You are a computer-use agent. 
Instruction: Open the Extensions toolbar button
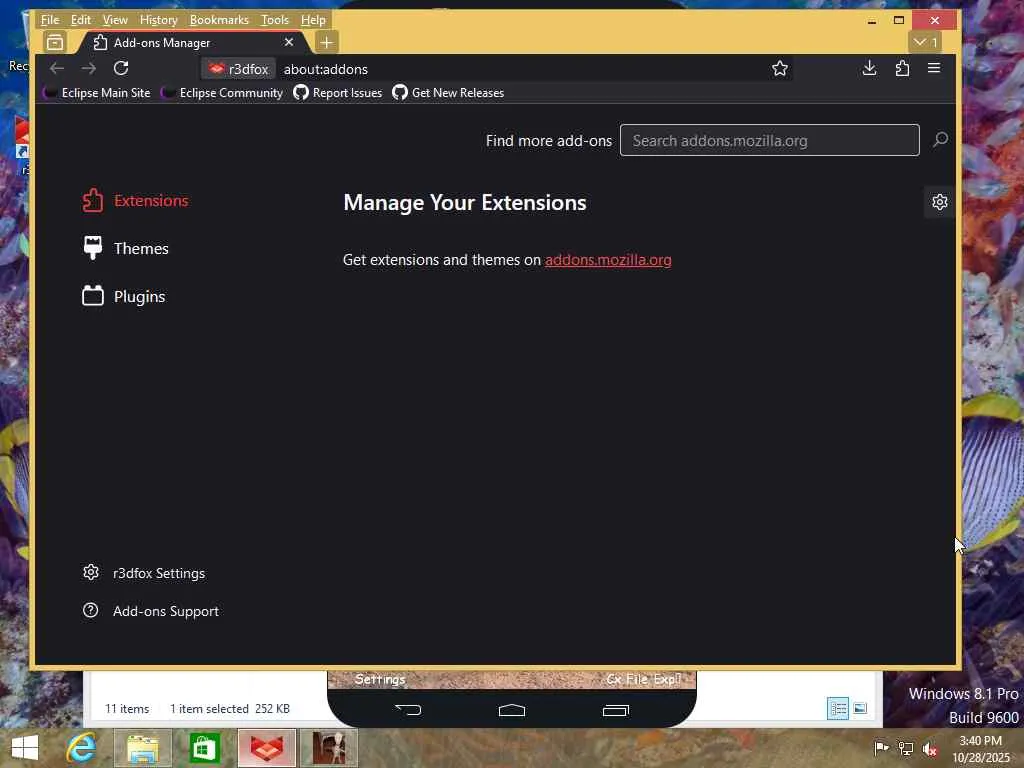(x=902, y=69)
